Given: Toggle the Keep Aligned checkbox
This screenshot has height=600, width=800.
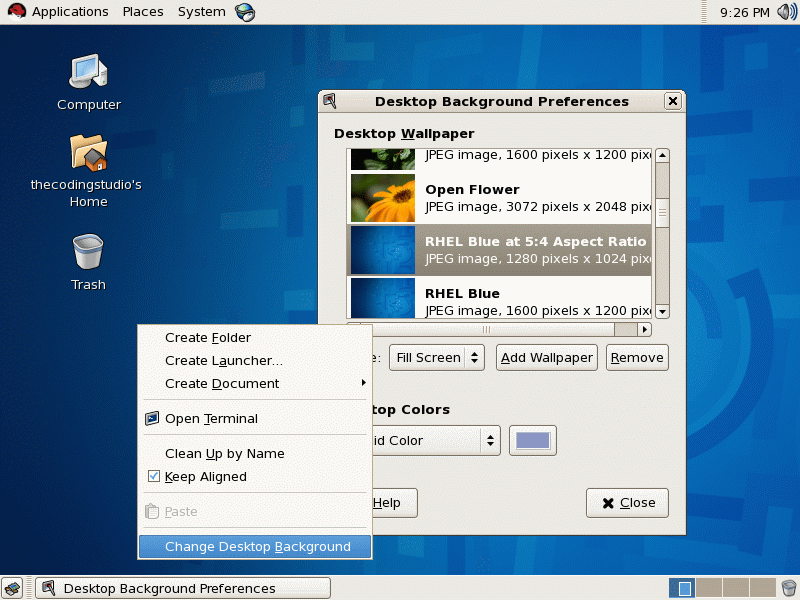Looking at the screenshot, I should coord(153,476).
